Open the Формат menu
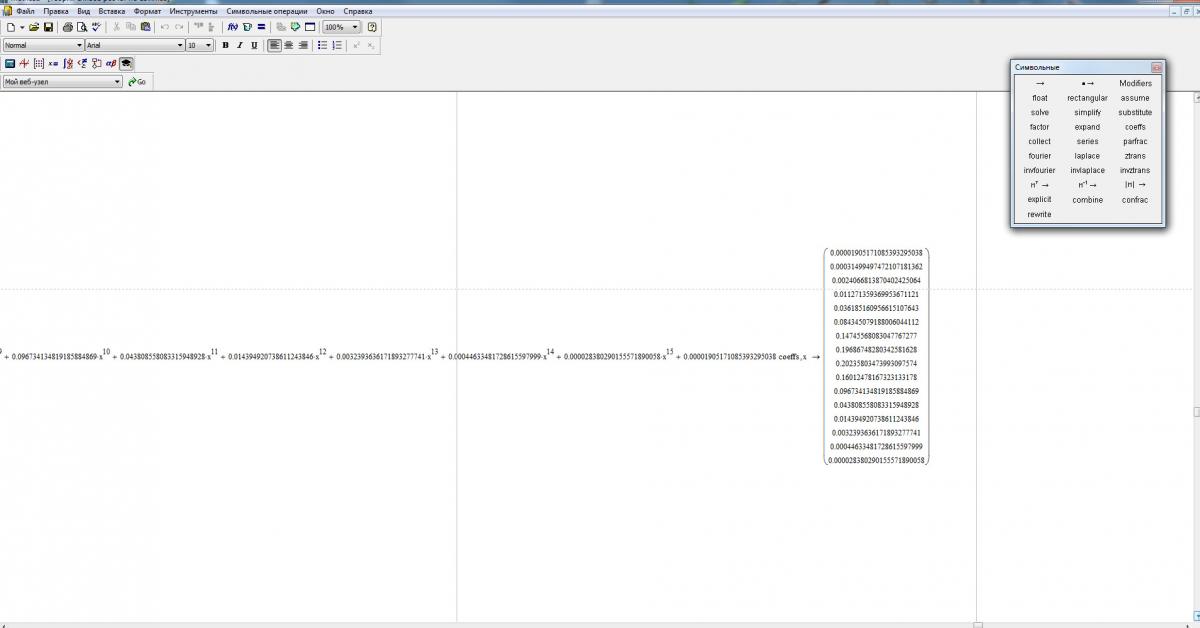This screenshot has height=628, width=1200. [x=147, y=11]
